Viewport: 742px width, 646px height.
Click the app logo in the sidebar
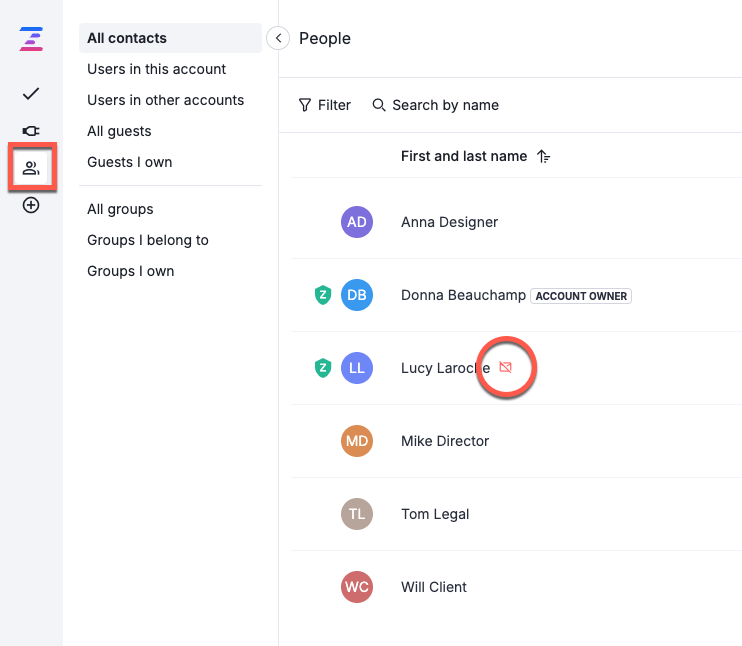[x=31, y=40]
